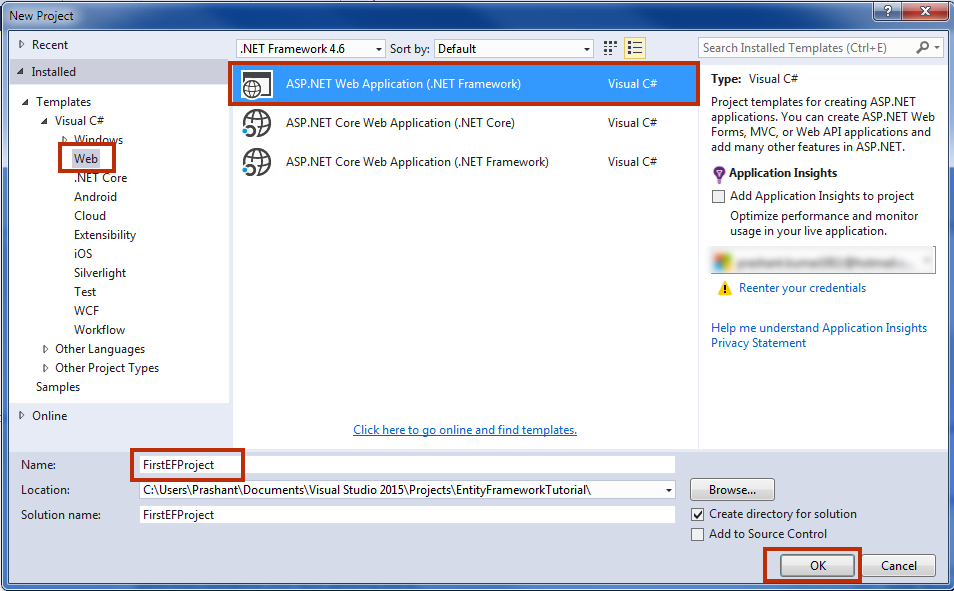Collapse the Visual C# node
954x591 pixels.
click(x=44, y=121)
